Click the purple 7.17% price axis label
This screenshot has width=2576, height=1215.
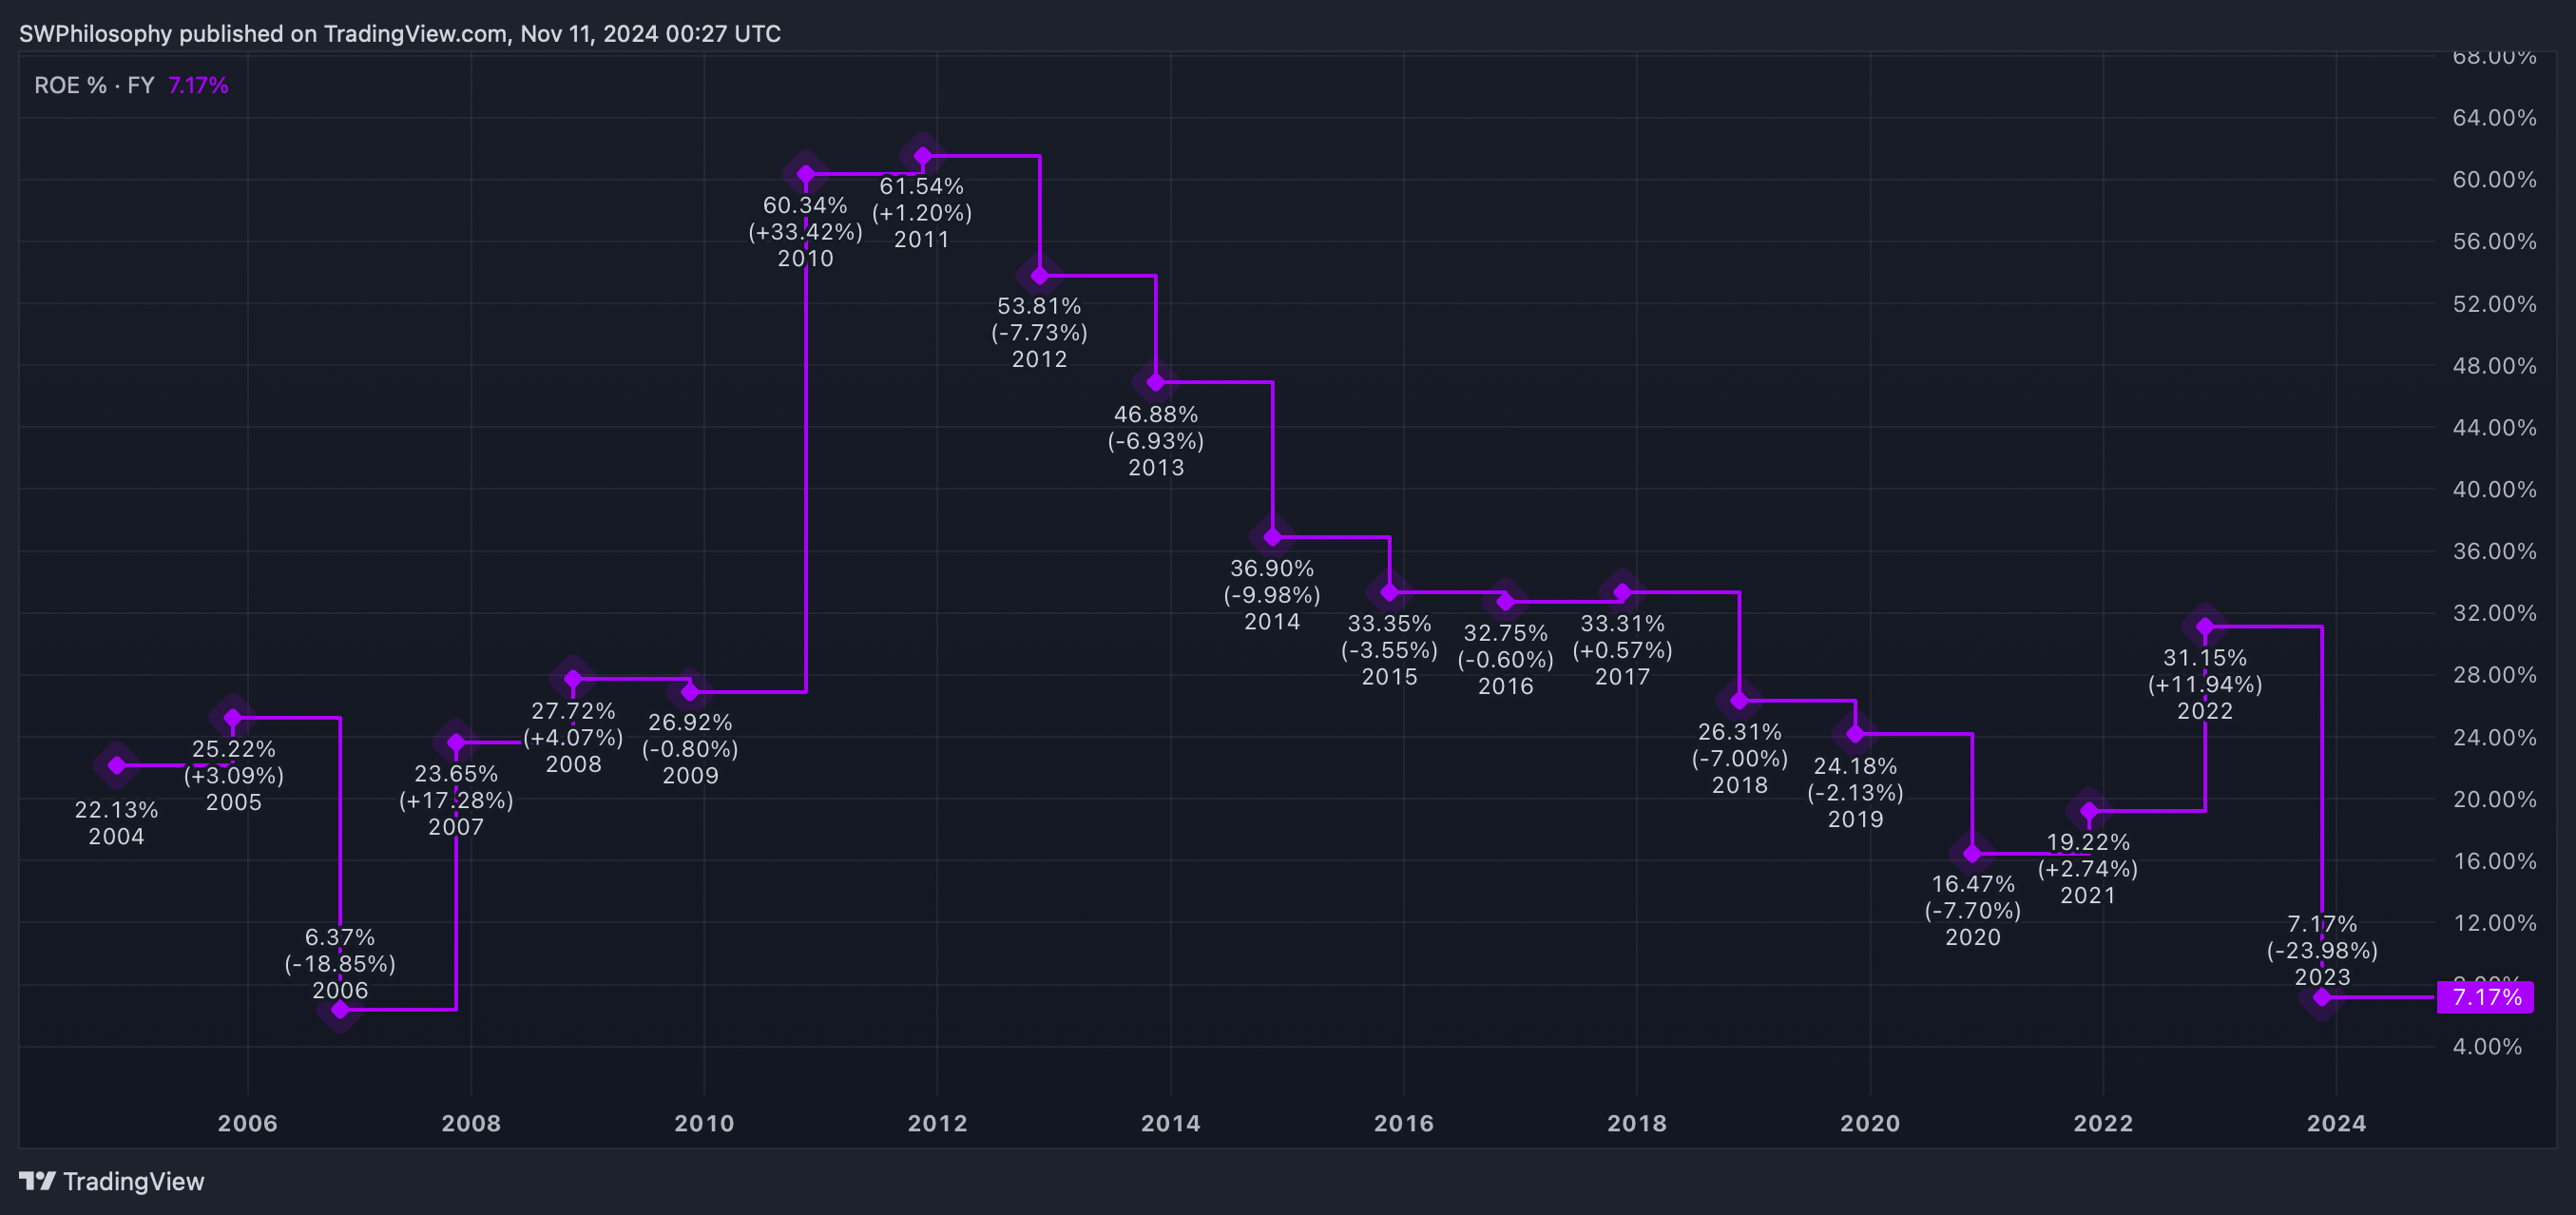tap(2485, 997)
